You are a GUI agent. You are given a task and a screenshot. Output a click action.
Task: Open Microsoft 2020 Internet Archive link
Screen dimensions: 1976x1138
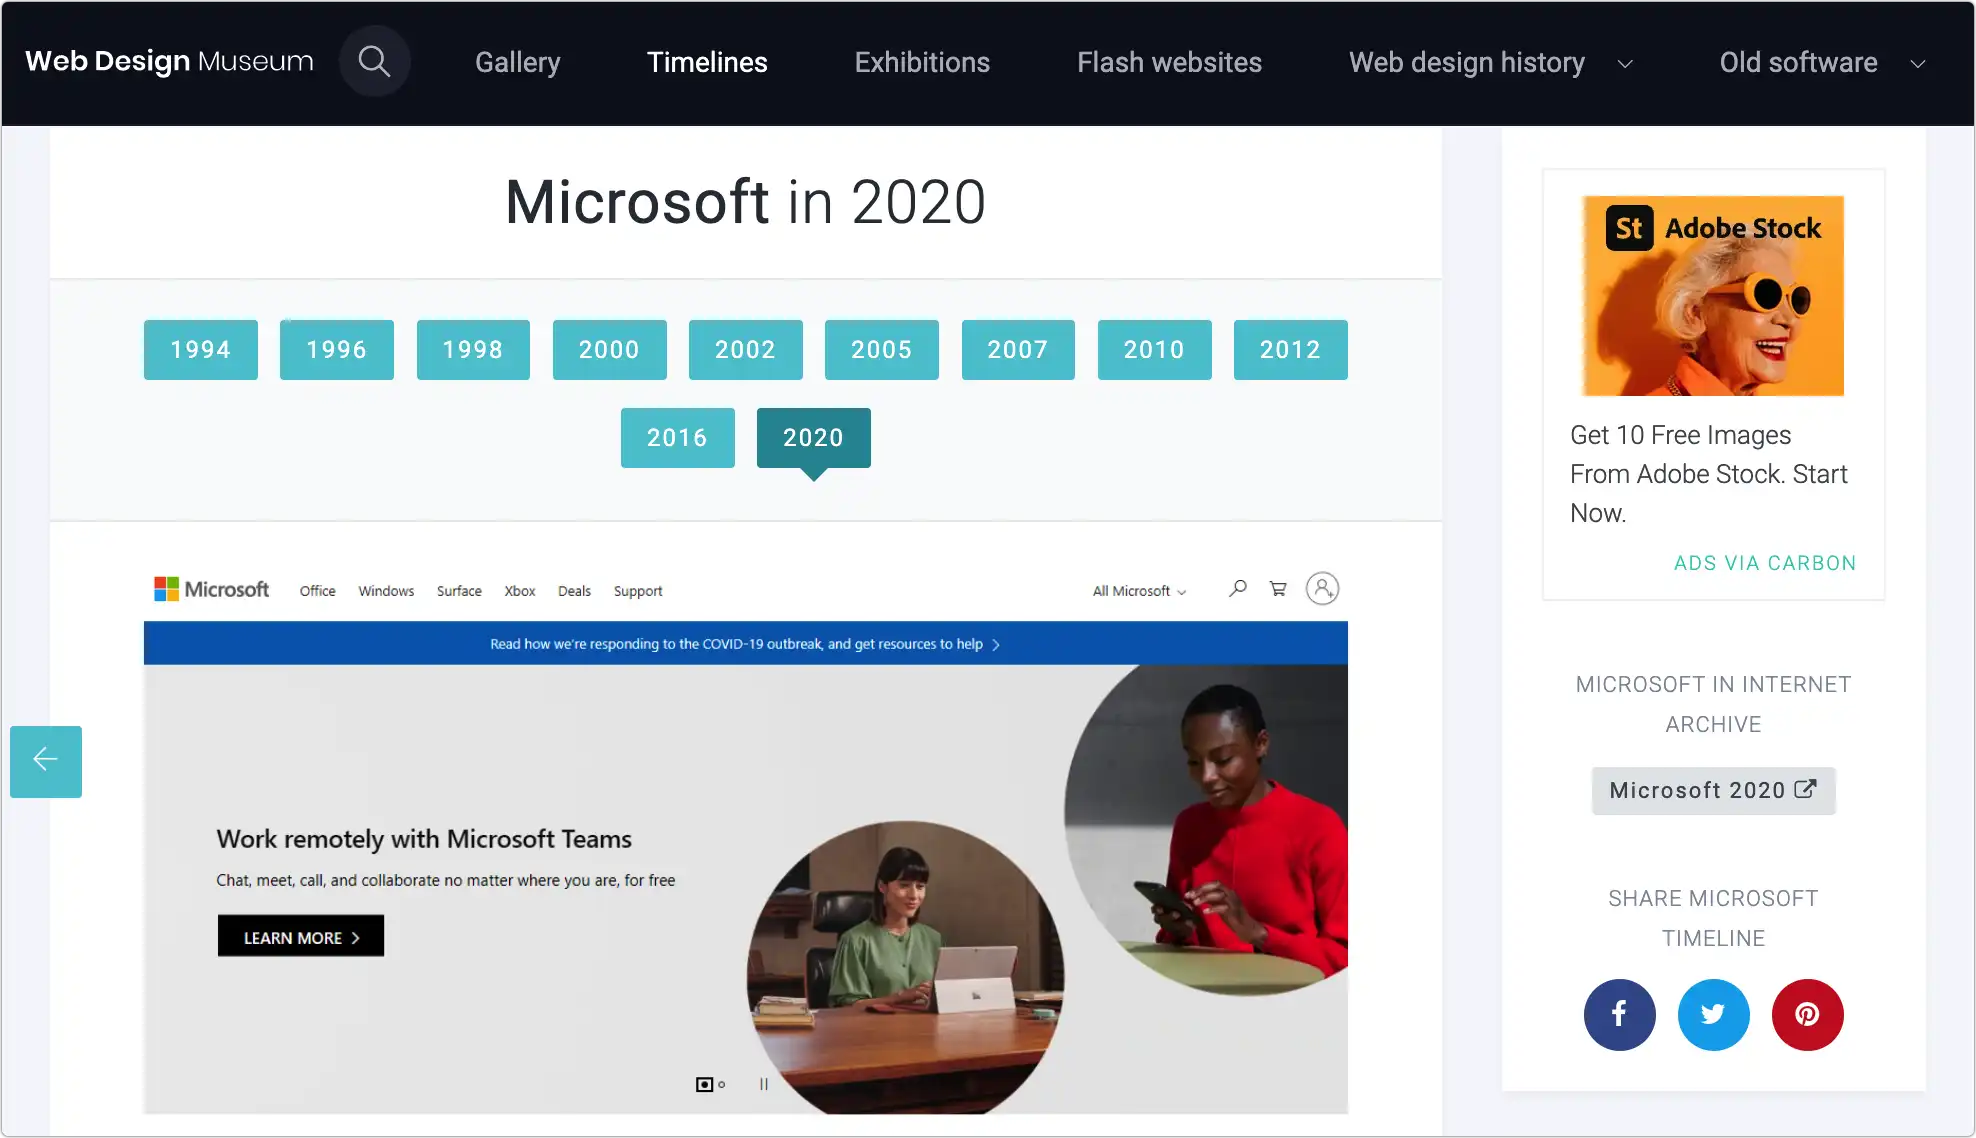(x=1712, y=790)
